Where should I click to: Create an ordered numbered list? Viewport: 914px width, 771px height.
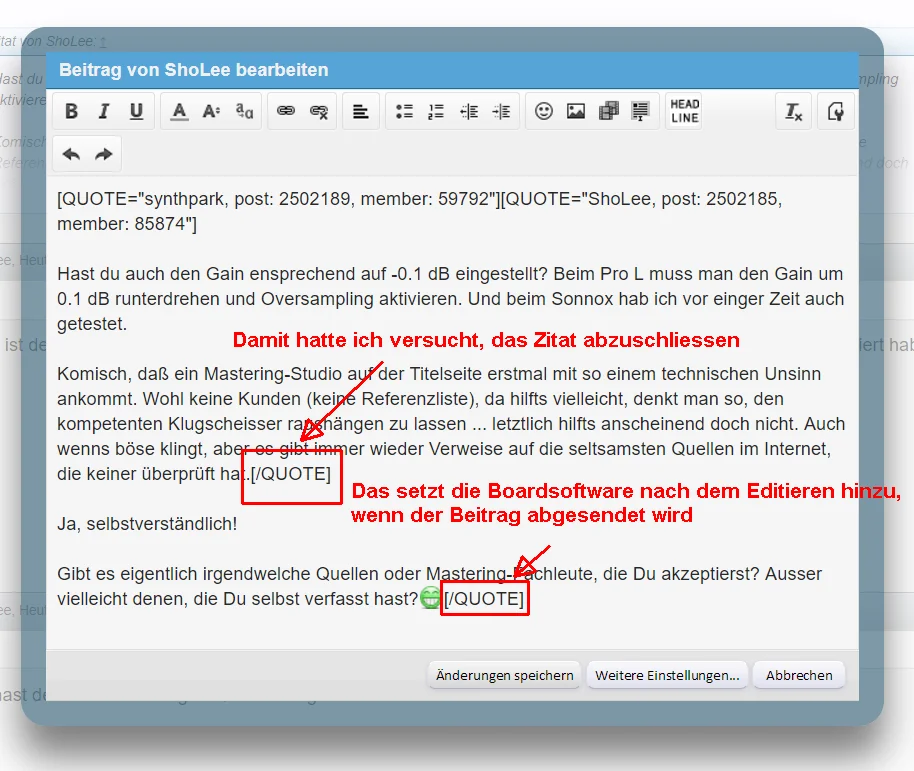[436, 111]
